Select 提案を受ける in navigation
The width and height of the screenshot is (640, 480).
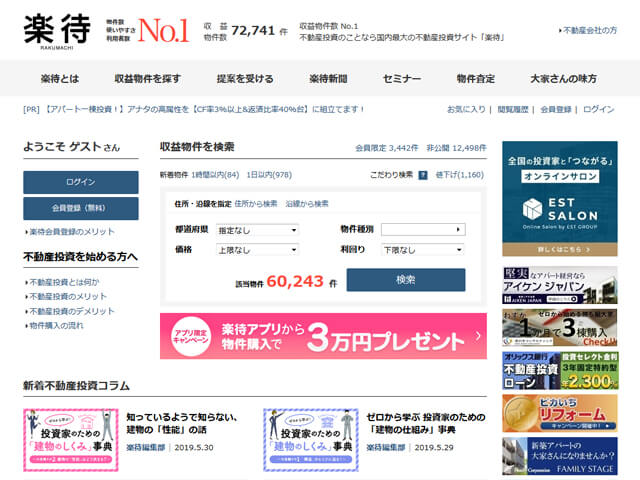245,78
